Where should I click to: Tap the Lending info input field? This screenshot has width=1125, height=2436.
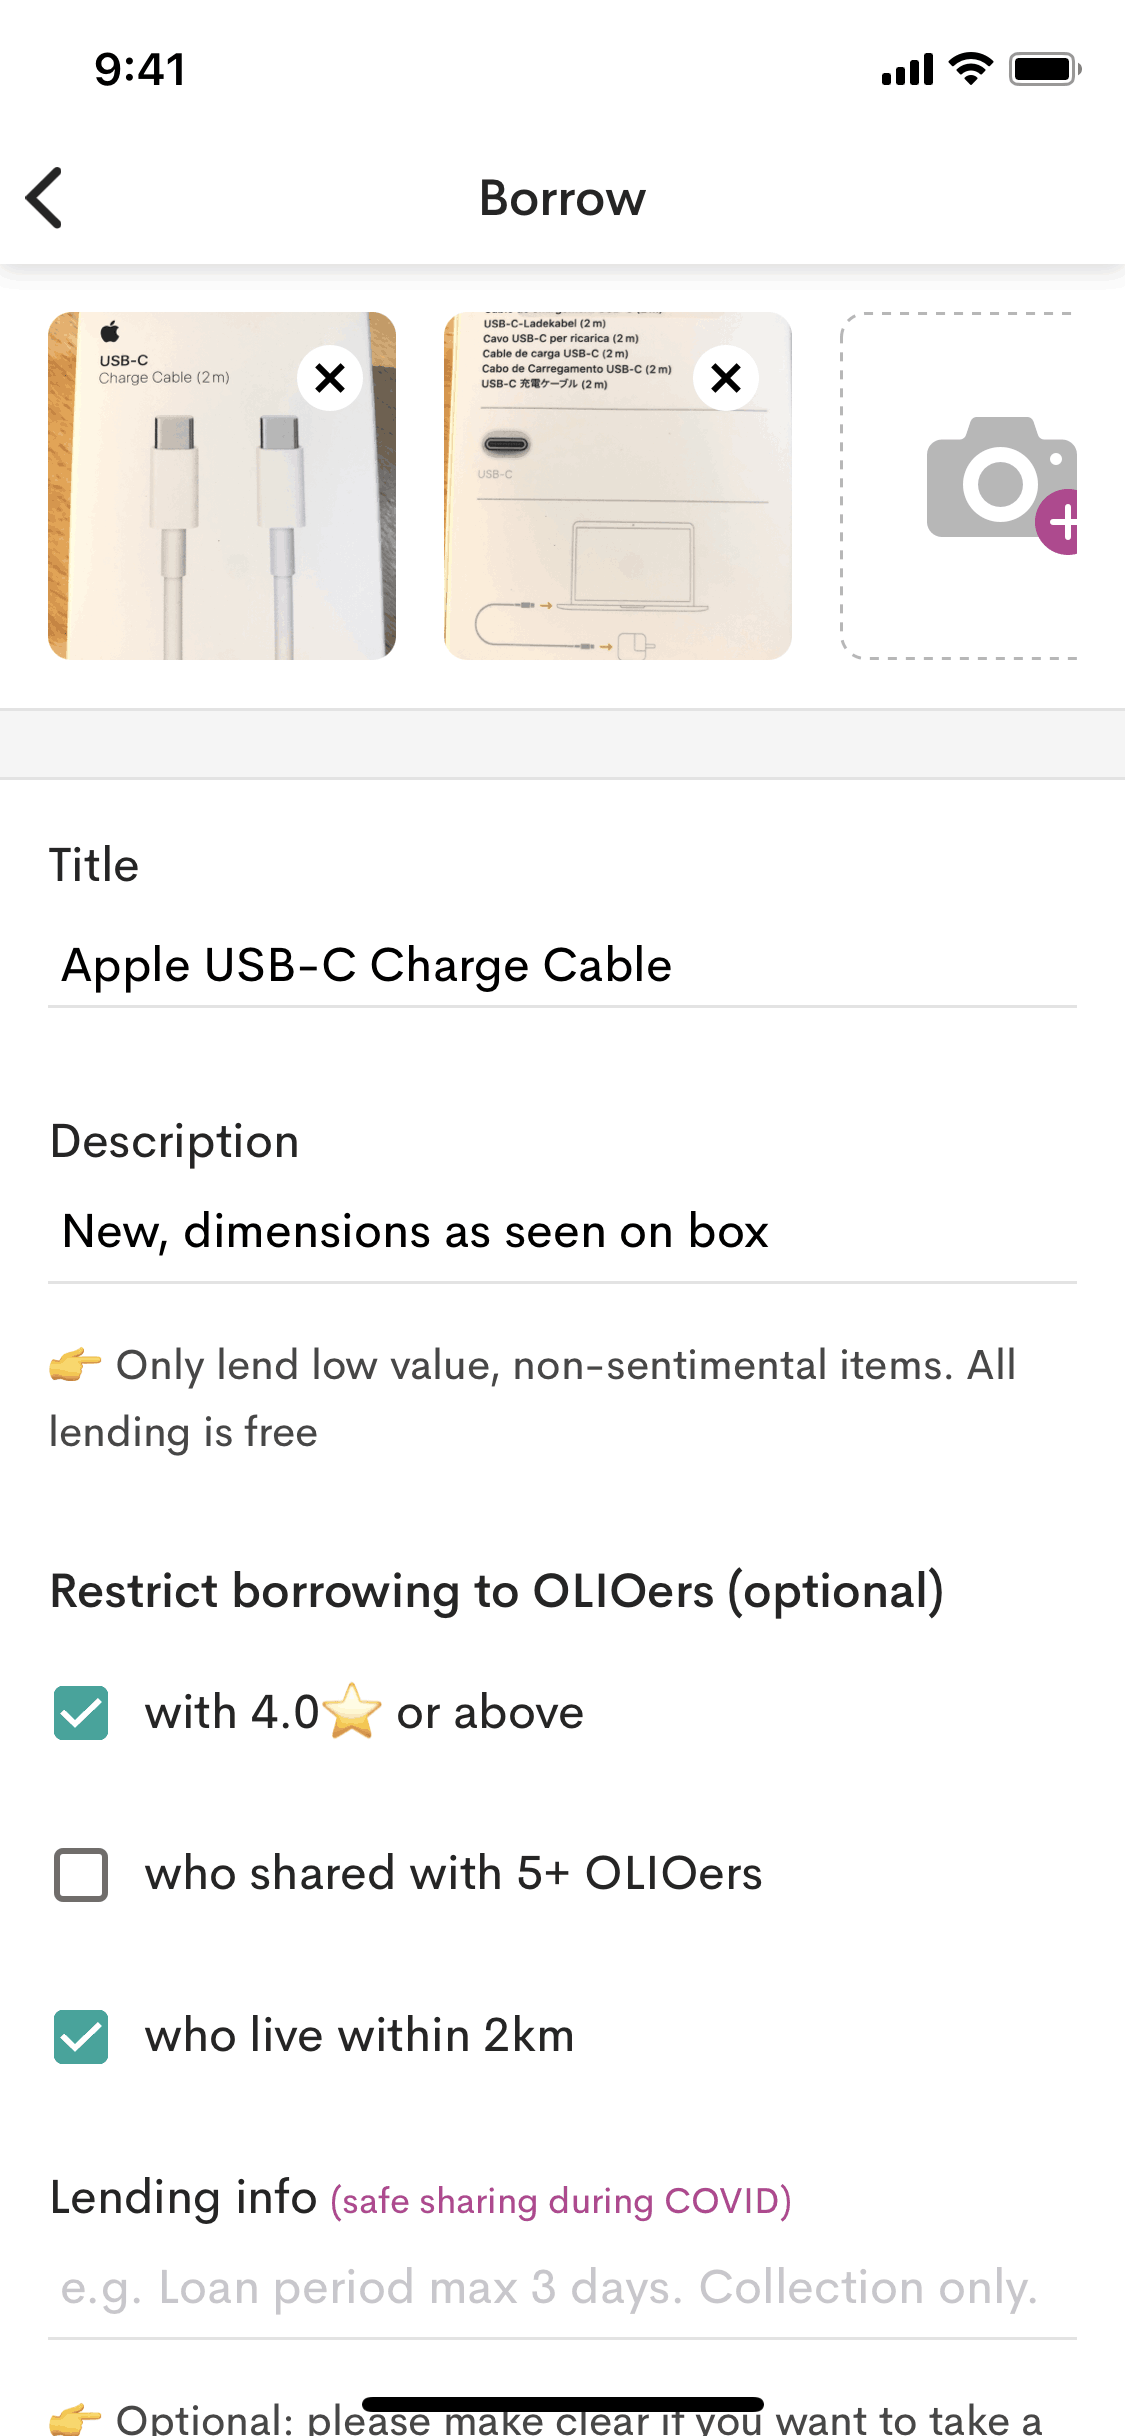coord(562,2288)
